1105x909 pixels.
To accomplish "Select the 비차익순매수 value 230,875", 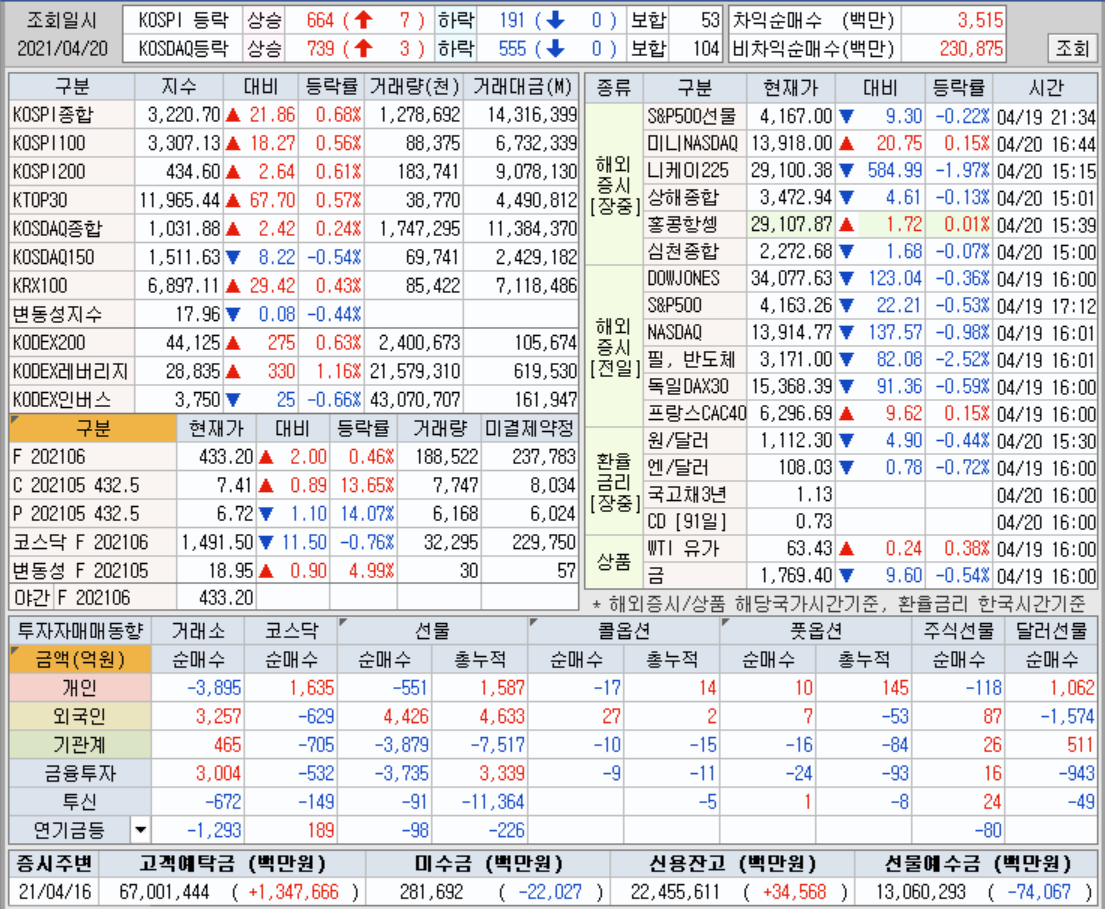I will click(971, 49).
